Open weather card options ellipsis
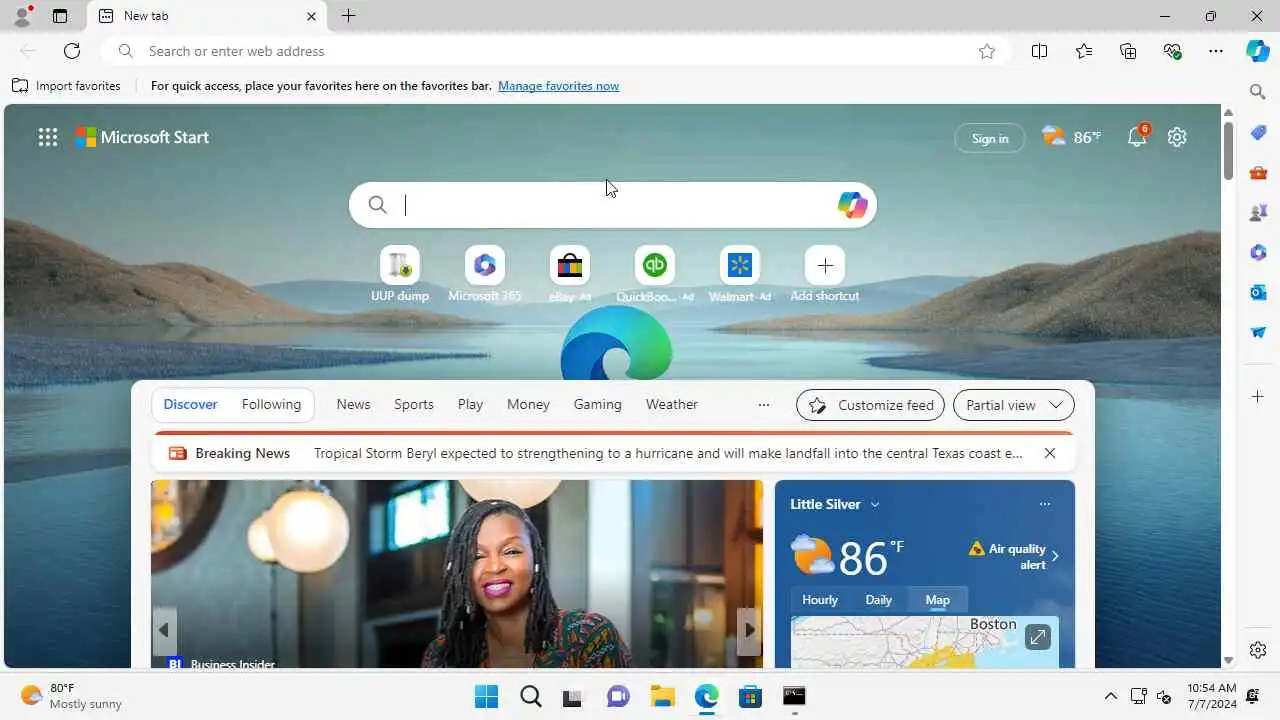This screenshot has width=1280, height=720. click(1045, 504)
